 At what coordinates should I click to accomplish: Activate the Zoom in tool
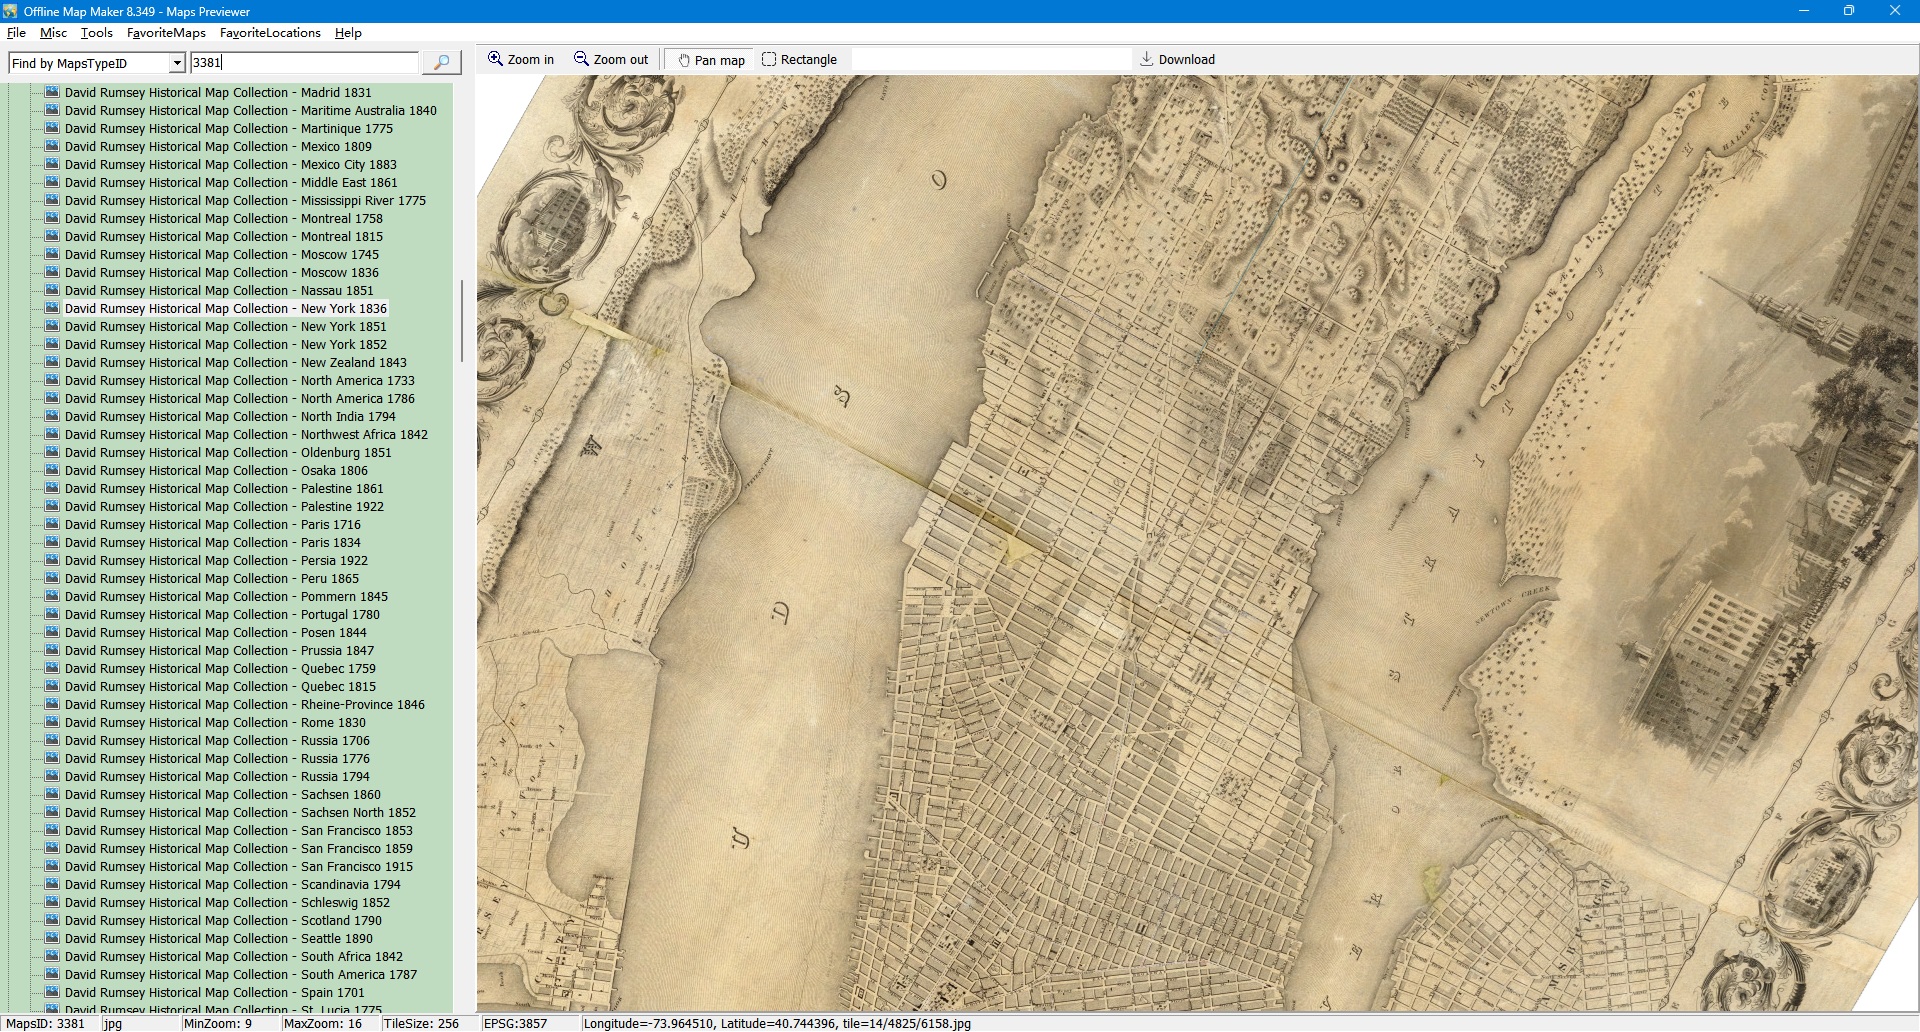520,60
